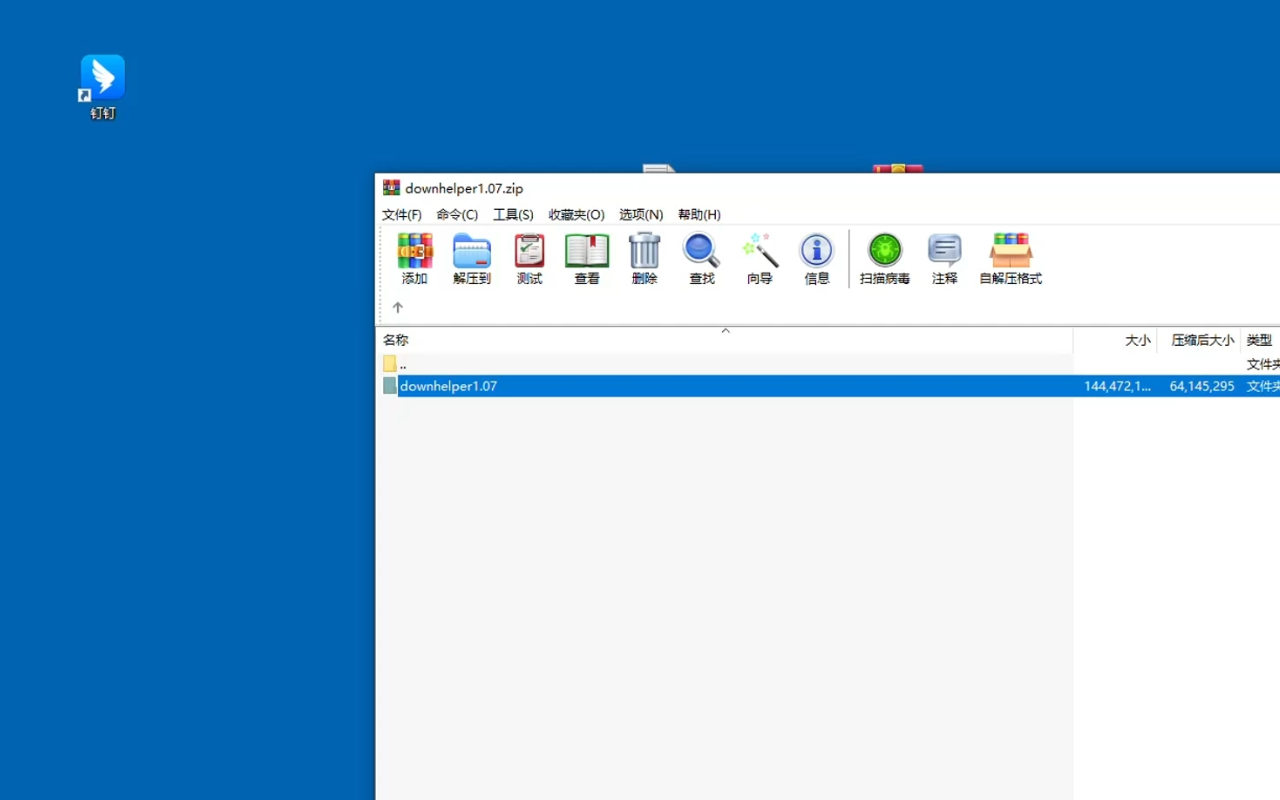Click the 解压到 (Extract to) toolbar icon
The height and width of the screenshot is (800, 1280).
[x=472, y=259]
